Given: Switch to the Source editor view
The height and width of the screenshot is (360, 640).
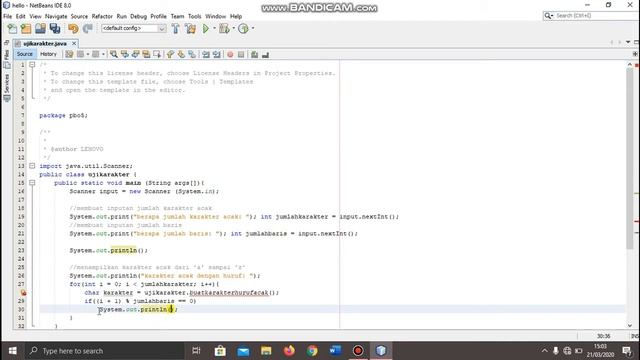Looking at the screenshot, I should 24,54.
